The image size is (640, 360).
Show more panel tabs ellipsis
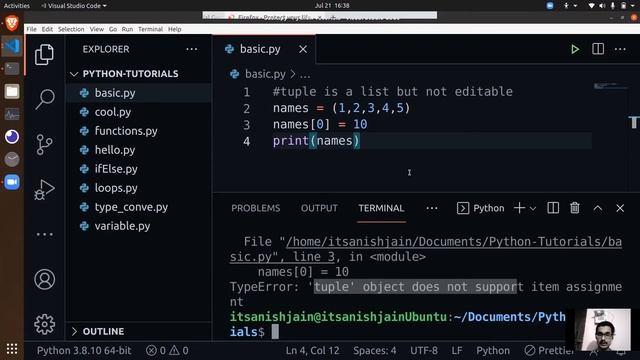[432, 208]
